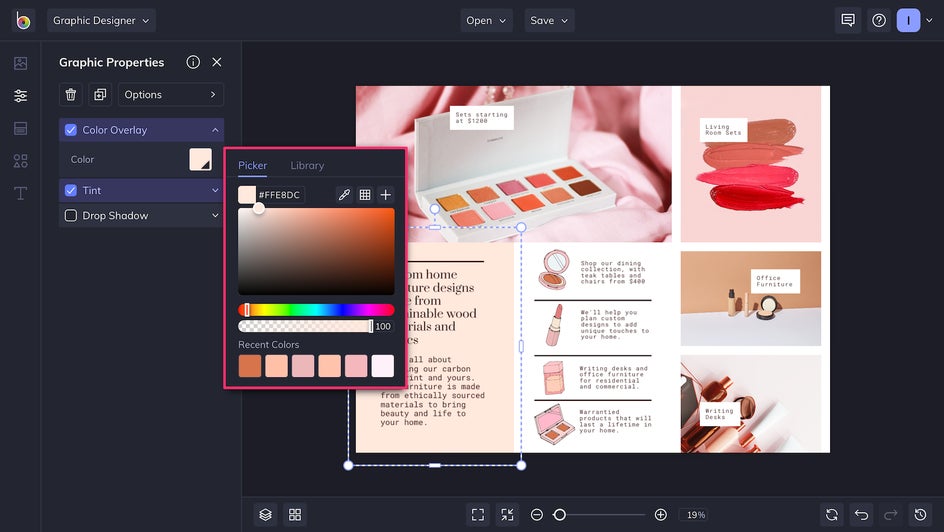Screen dimensions: 944x532
Task: Click the compact mirror illustration on canvas
Action: pos(554,270)
